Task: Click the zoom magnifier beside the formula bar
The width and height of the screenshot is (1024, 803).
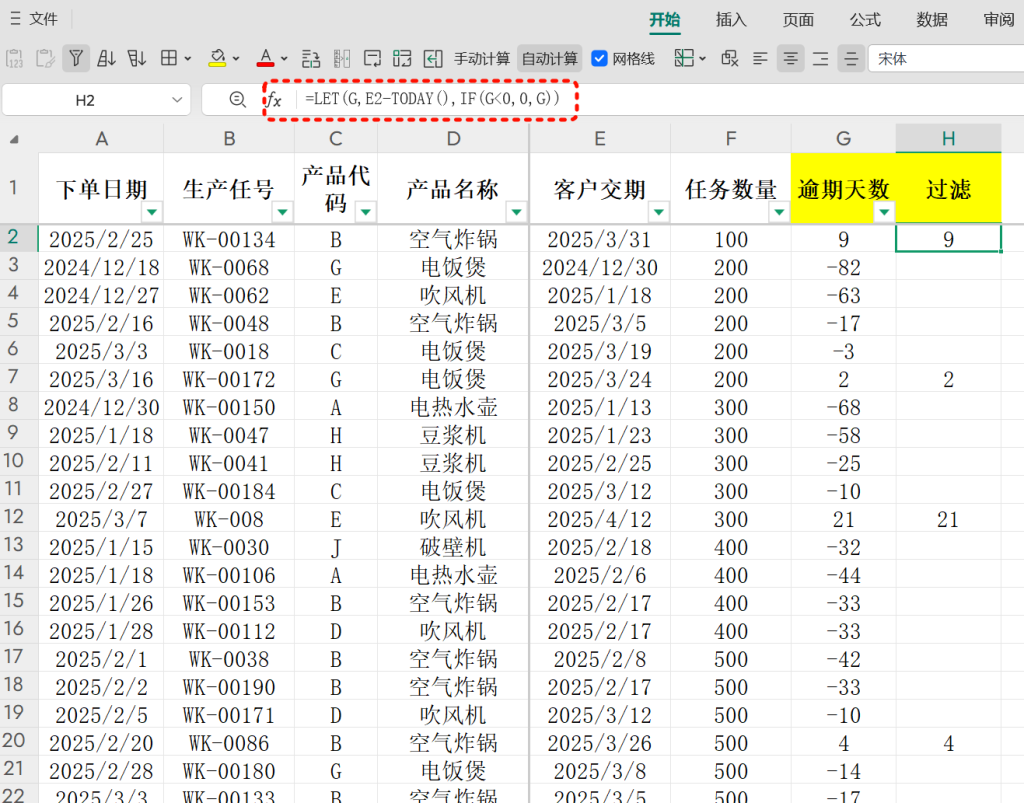Action: coord(237,100)
